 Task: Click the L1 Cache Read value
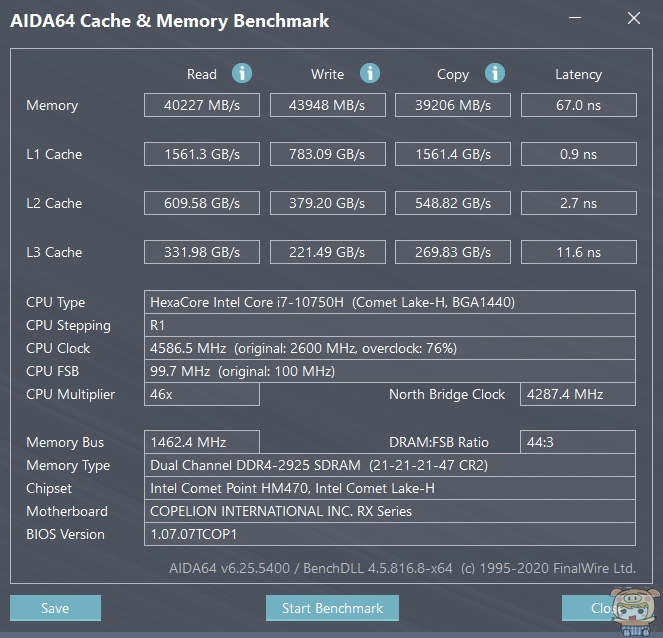(x=202, y=154)
